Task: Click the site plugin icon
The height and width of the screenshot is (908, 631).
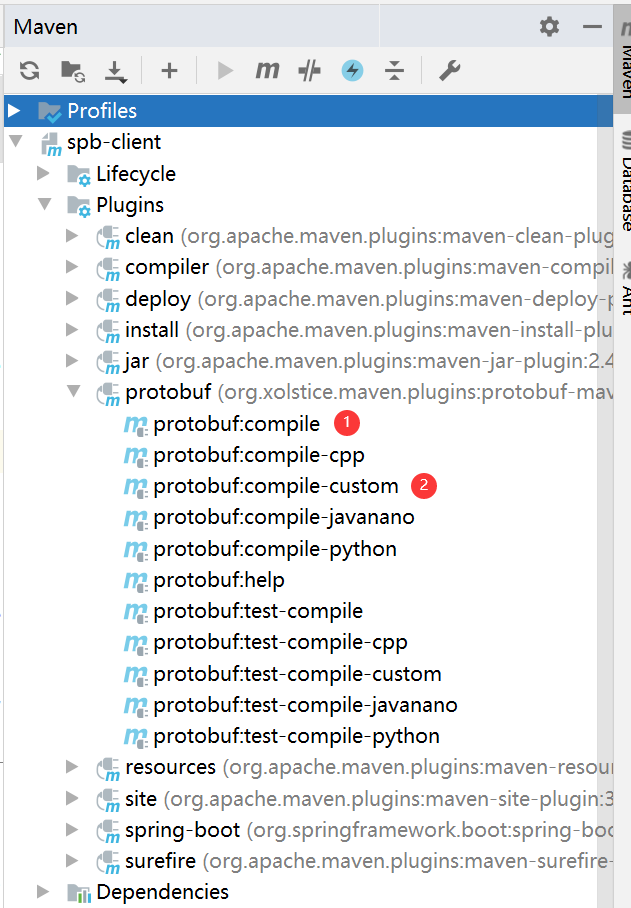Action: pyautogui.click(x=108, y=800)
